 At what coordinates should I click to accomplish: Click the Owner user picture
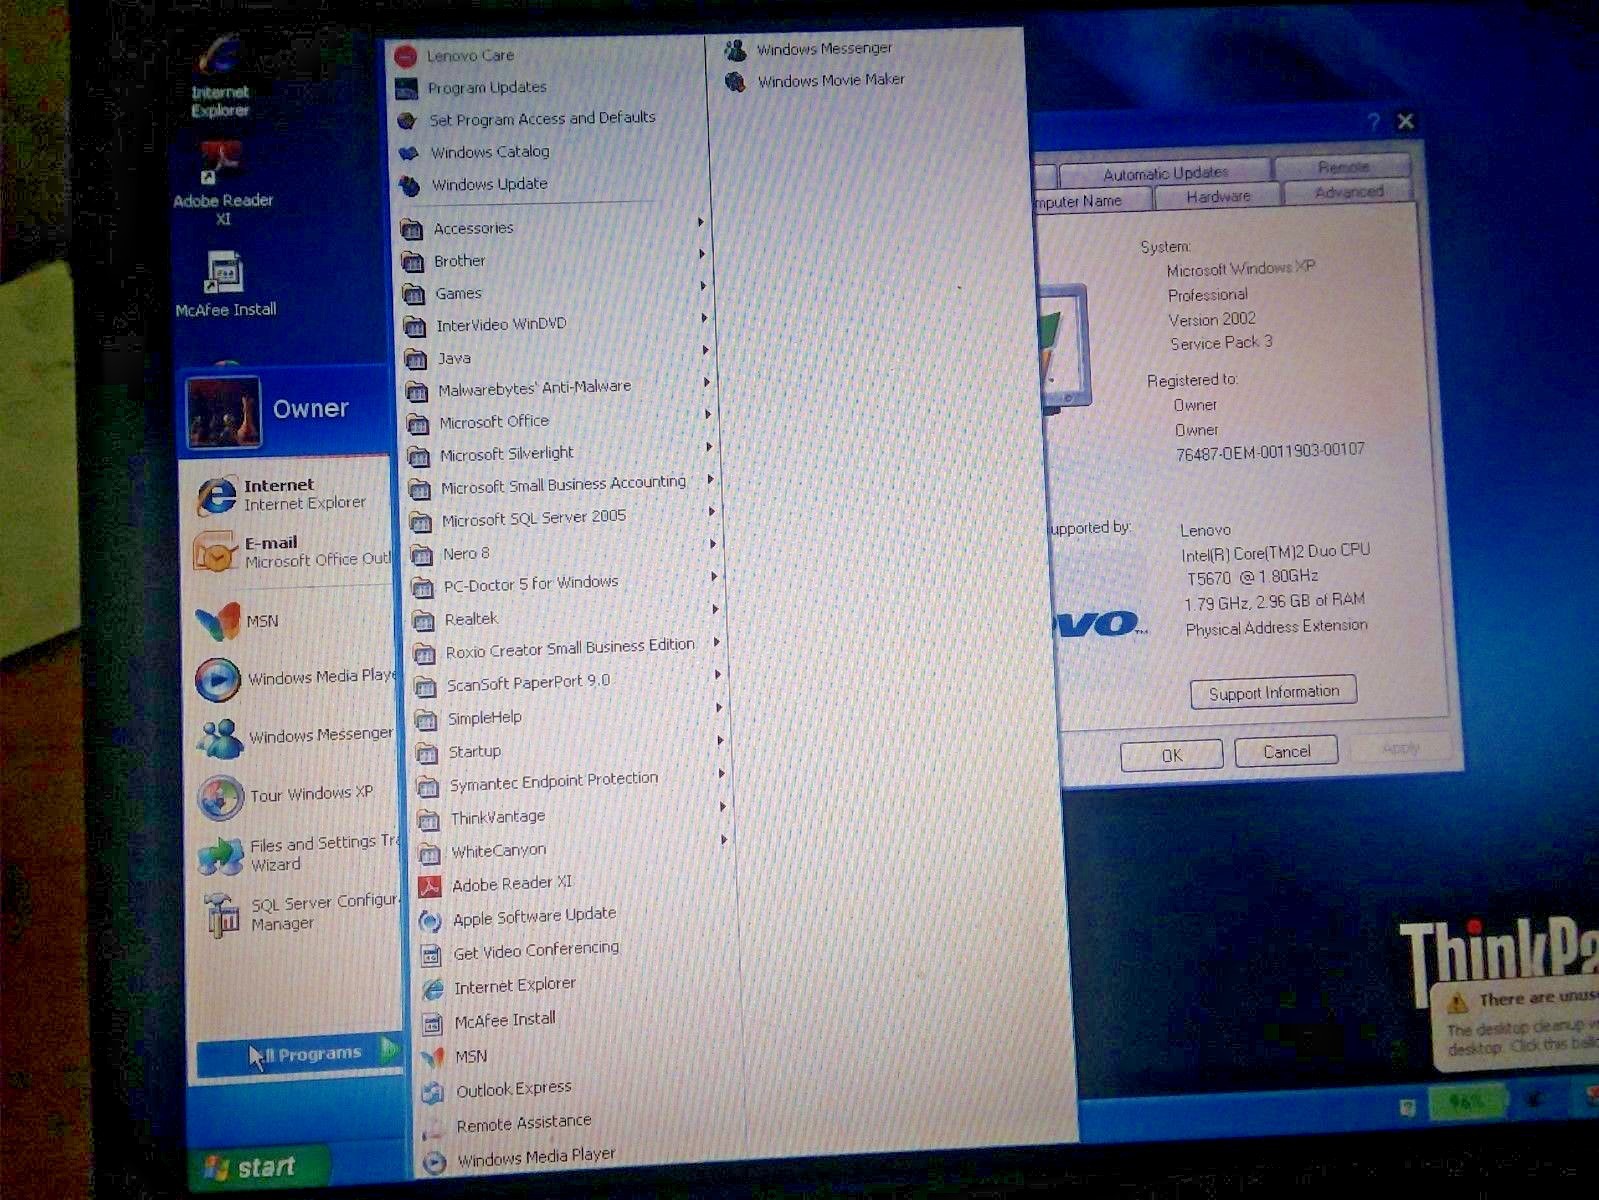pyautogui.click(x=223, y=412)
